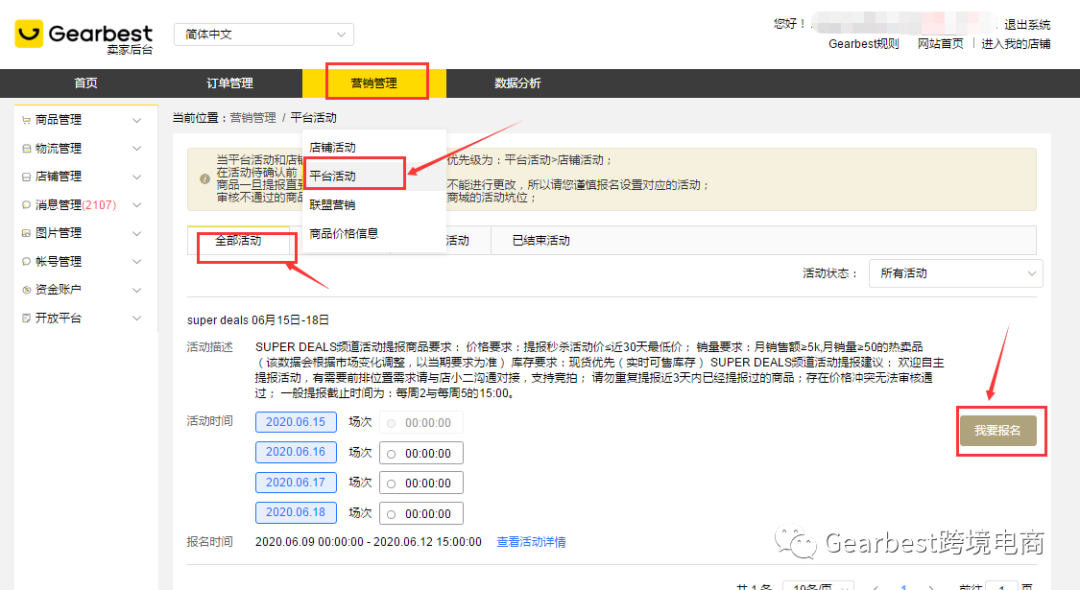The image size is (1080, 590).
Task: Open the 简体中文 language dropdown
Action: pyautogui.click(x=264, y=34)
